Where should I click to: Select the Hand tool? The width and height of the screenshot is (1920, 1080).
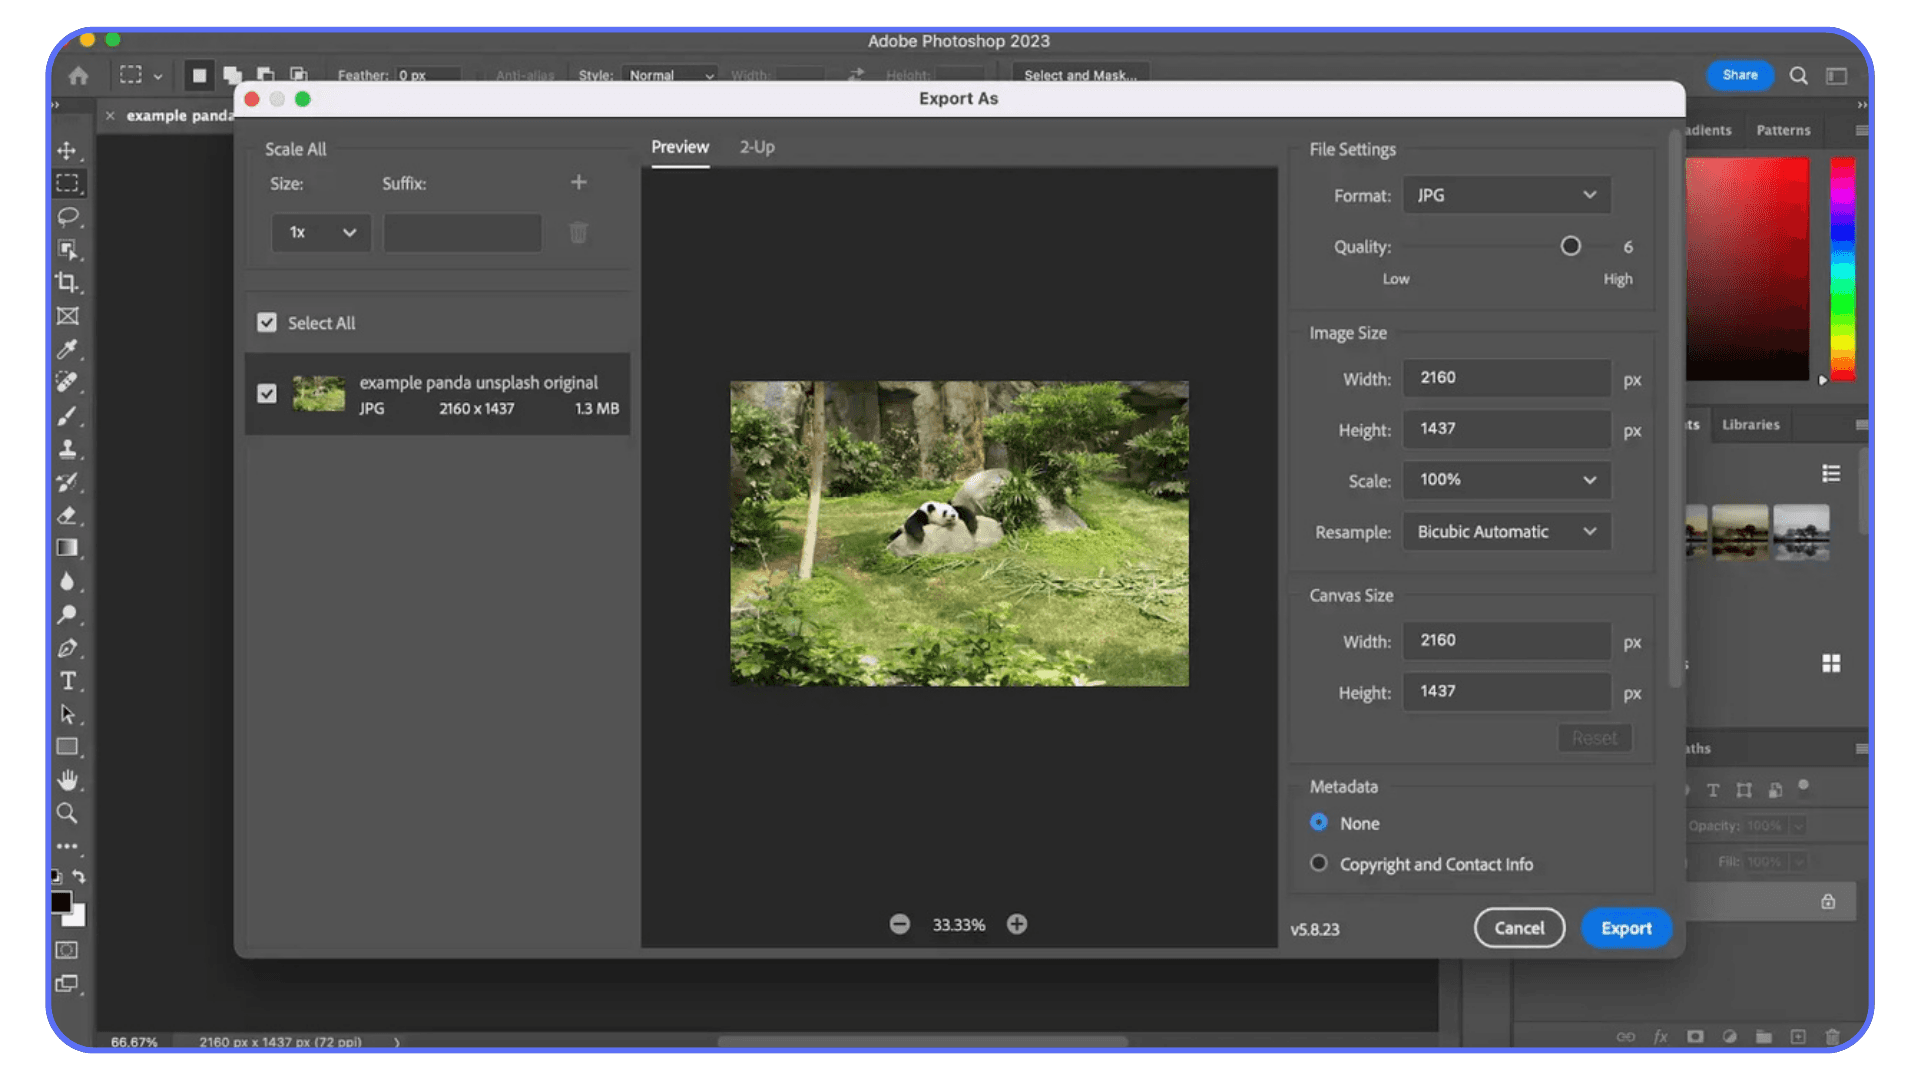(67, 780)
